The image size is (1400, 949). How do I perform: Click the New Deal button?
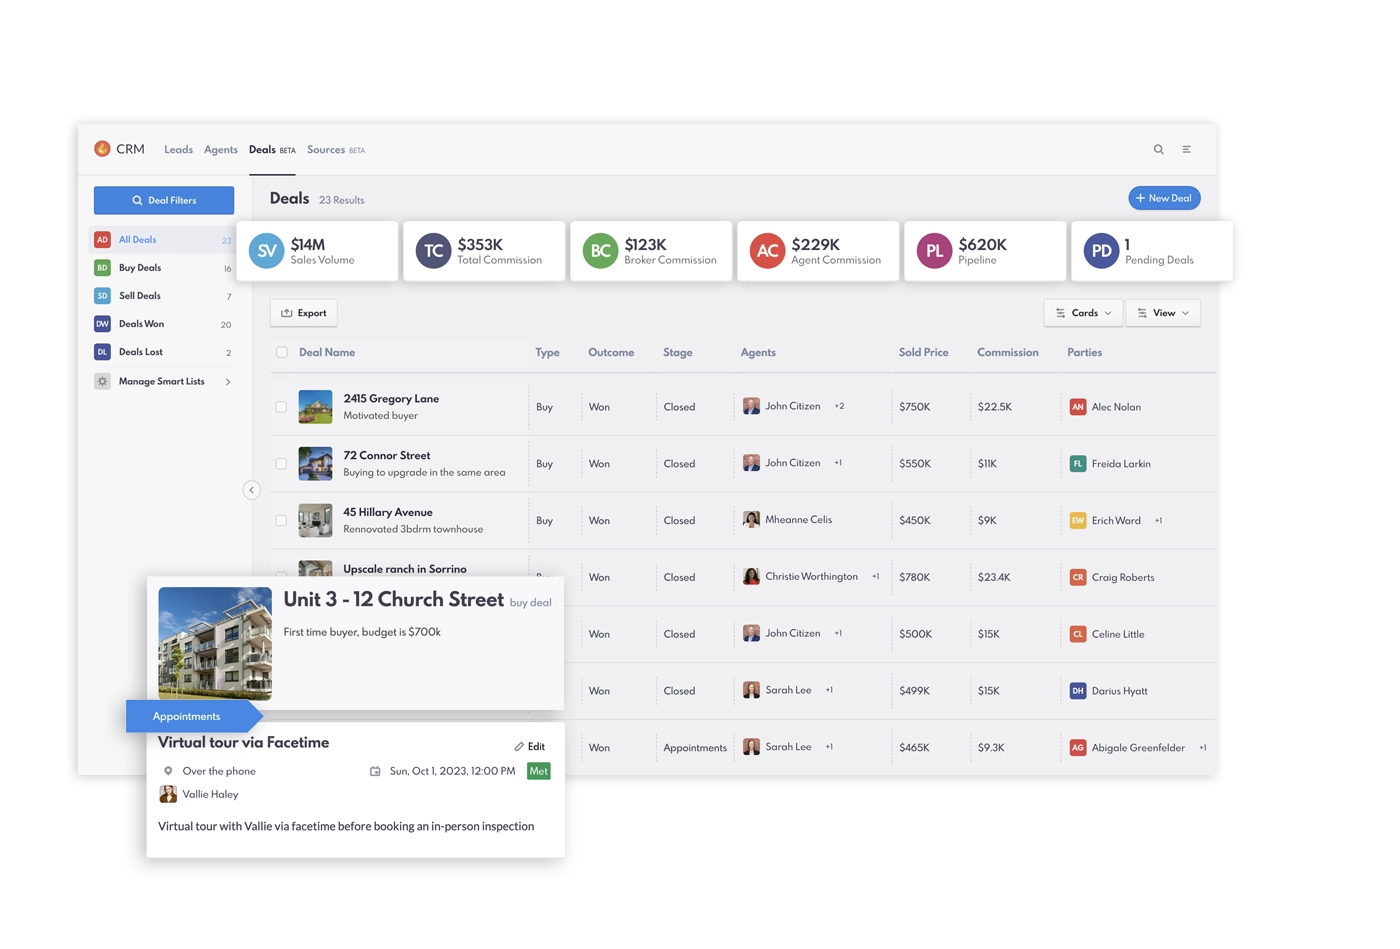point(1163,198)
